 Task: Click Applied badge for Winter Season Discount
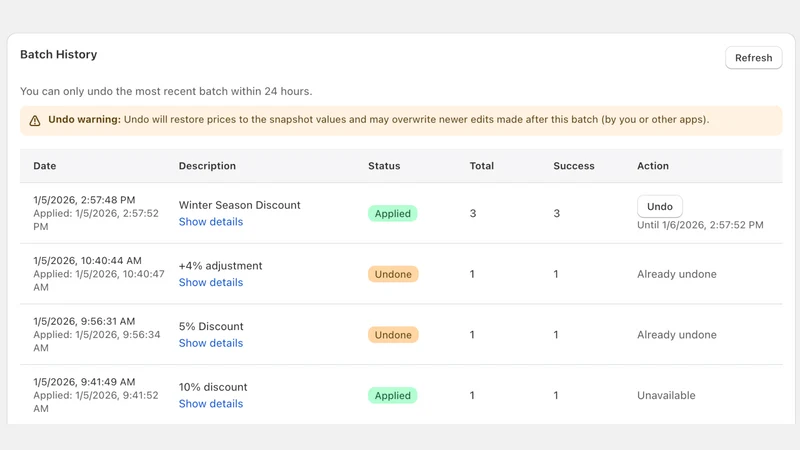(392, 213)
